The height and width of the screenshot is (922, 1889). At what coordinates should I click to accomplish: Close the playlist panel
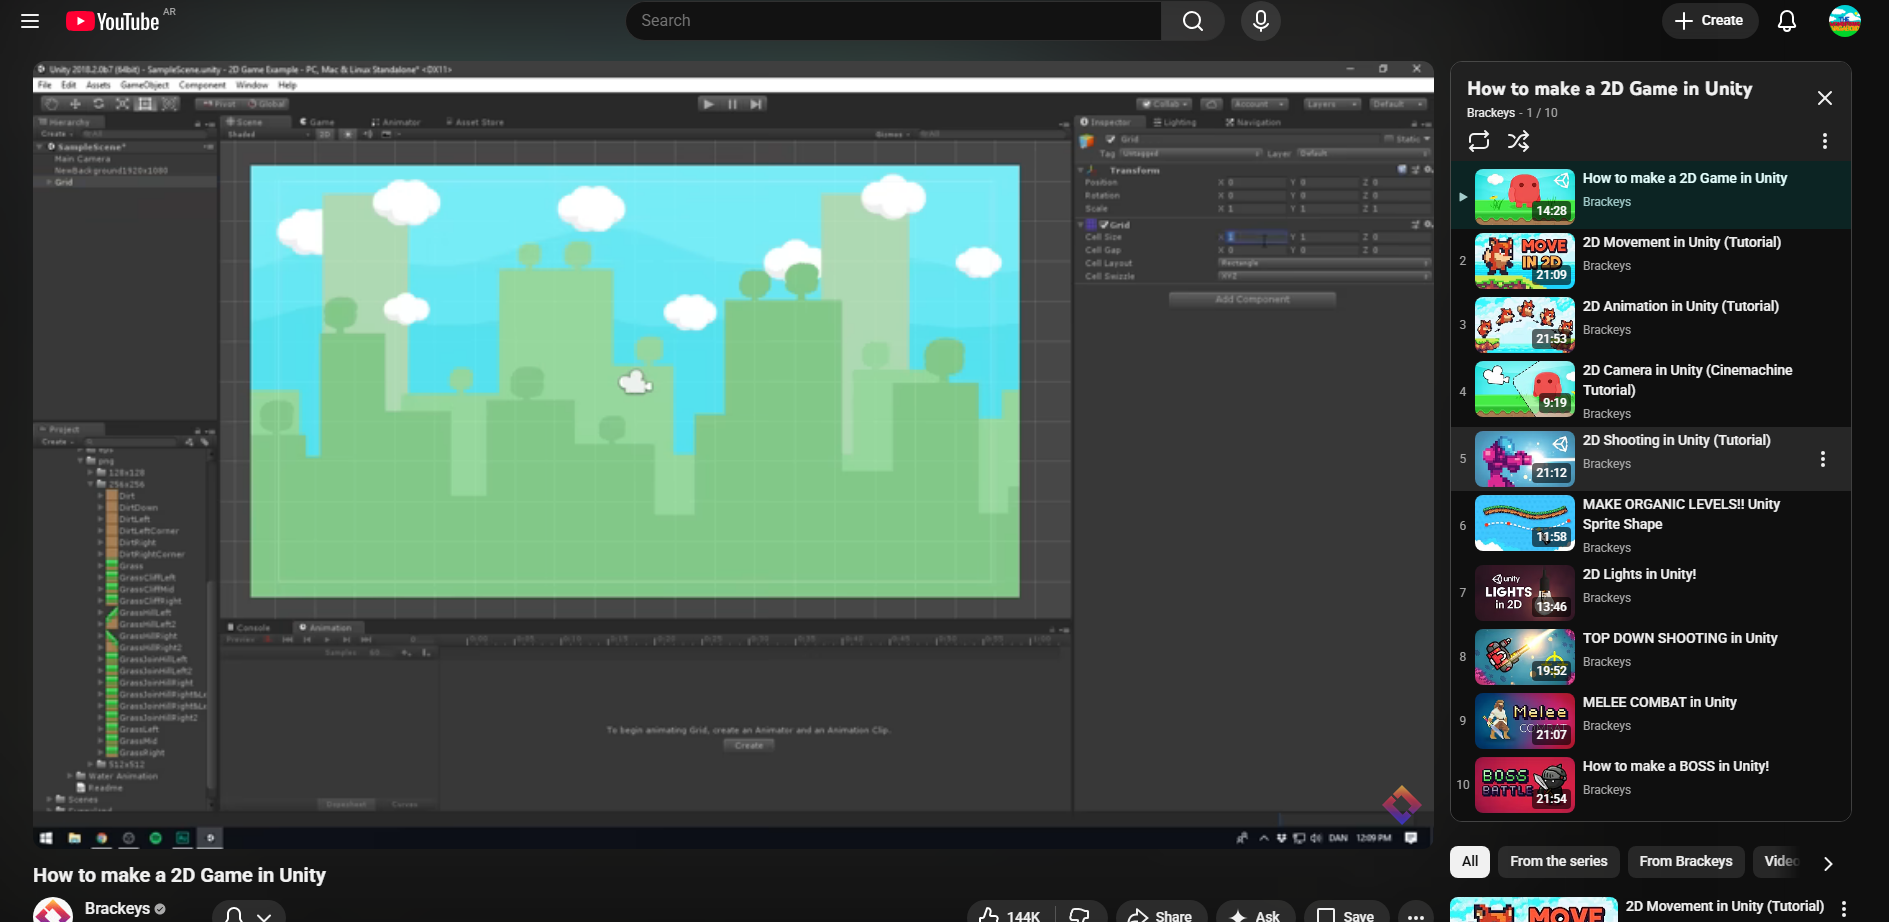pyautogui.click(x=1824, y=98)
